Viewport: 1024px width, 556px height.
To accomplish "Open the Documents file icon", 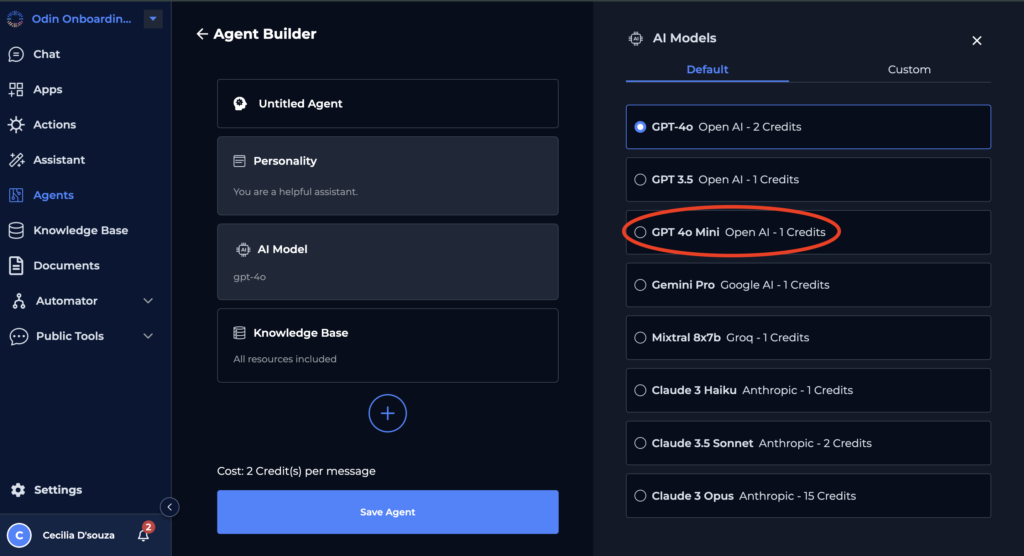I will [16, 266].
